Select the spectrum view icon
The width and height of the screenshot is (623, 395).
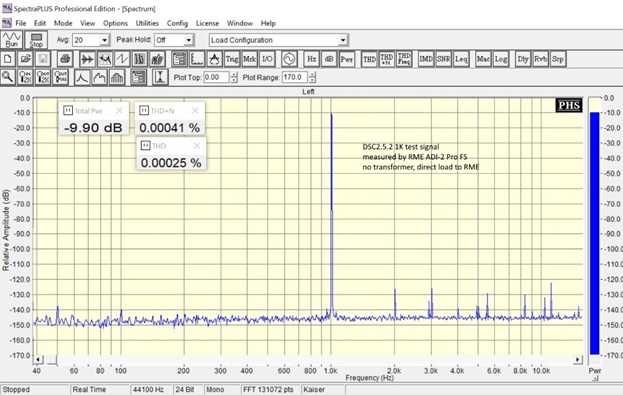(x=104, y=59)
